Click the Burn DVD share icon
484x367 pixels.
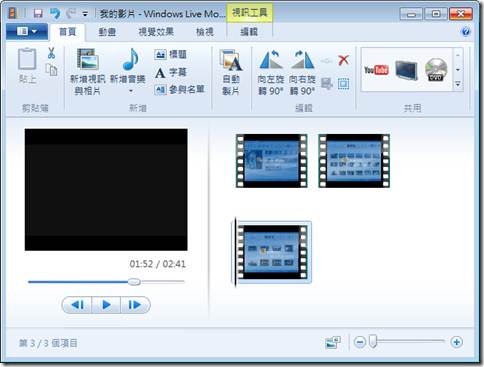(x=436, y=70)
